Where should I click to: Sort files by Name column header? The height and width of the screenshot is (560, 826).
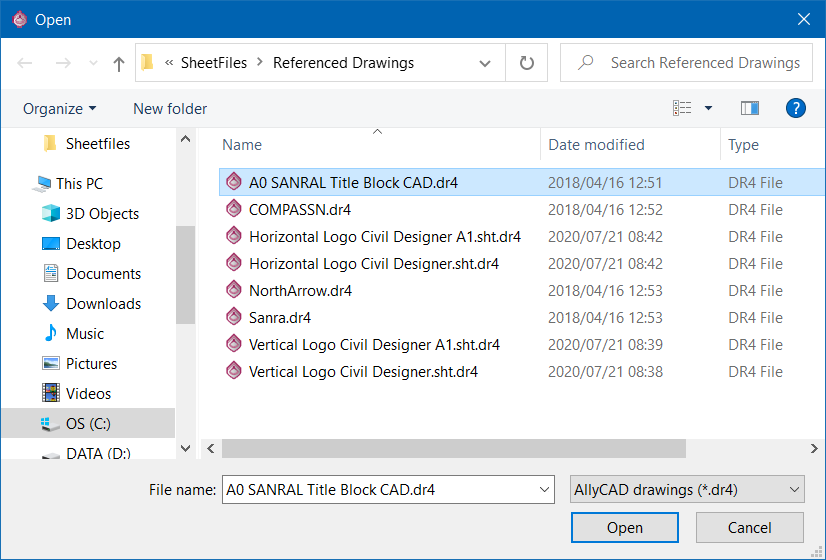242,145
